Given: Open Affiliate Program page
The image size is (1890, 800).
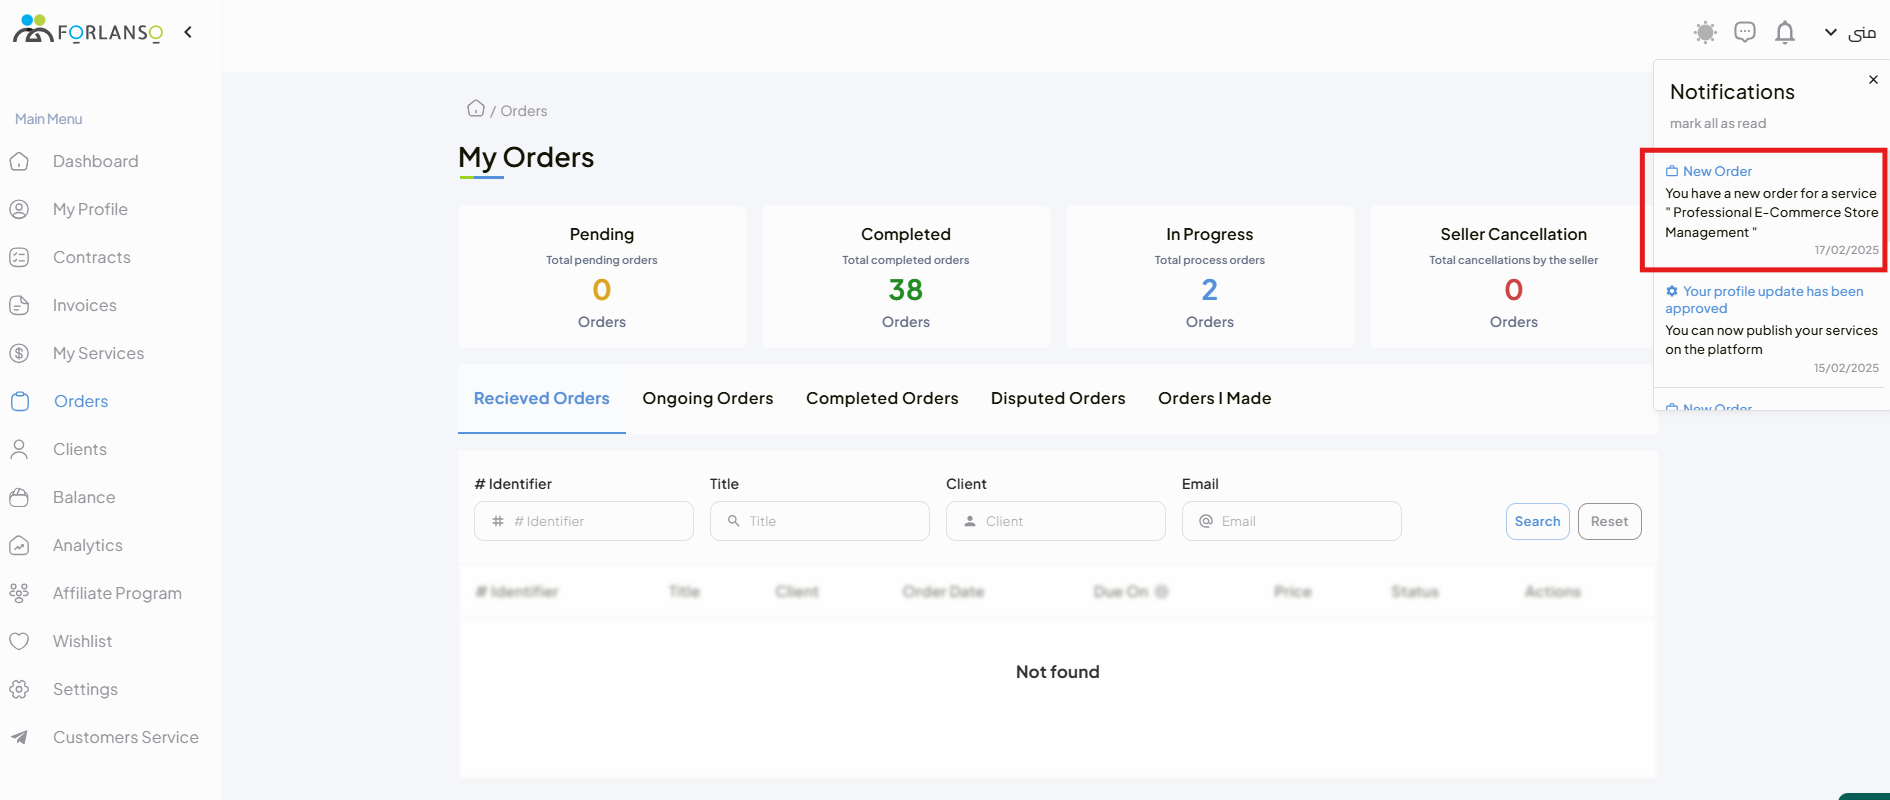Looking at the screenshot, I should (116, 593).
